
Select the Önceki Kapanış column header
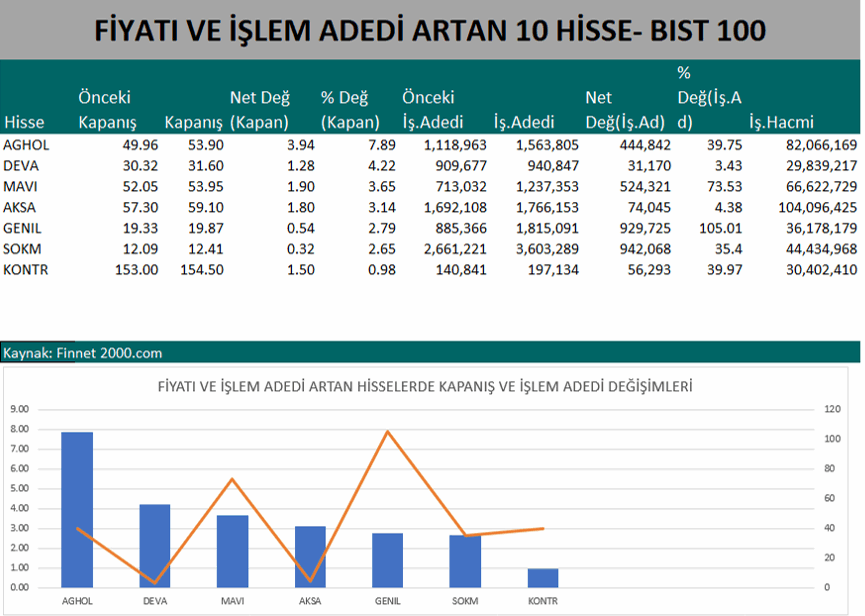pyautogui.click(x=107, y=110)
